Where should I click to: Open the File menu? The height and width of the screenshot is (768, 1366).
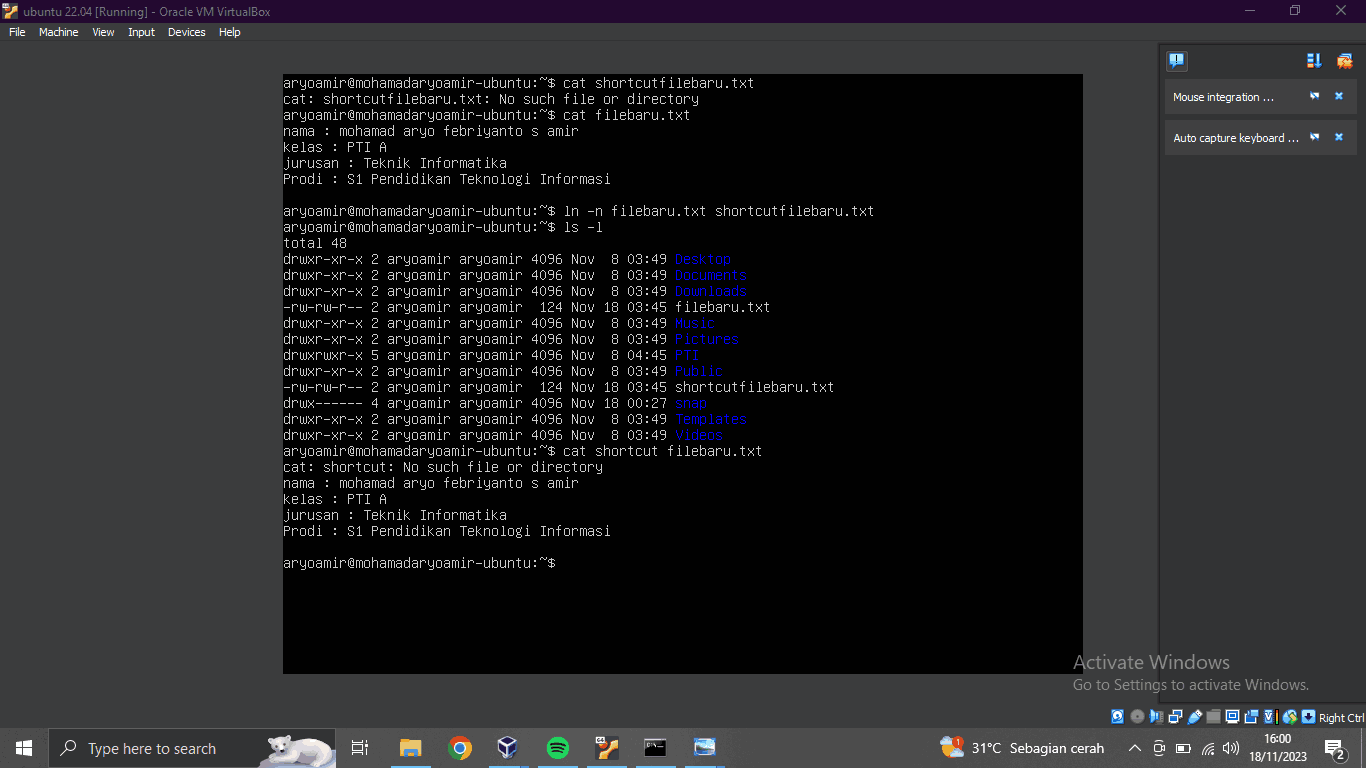pos(17,32)
